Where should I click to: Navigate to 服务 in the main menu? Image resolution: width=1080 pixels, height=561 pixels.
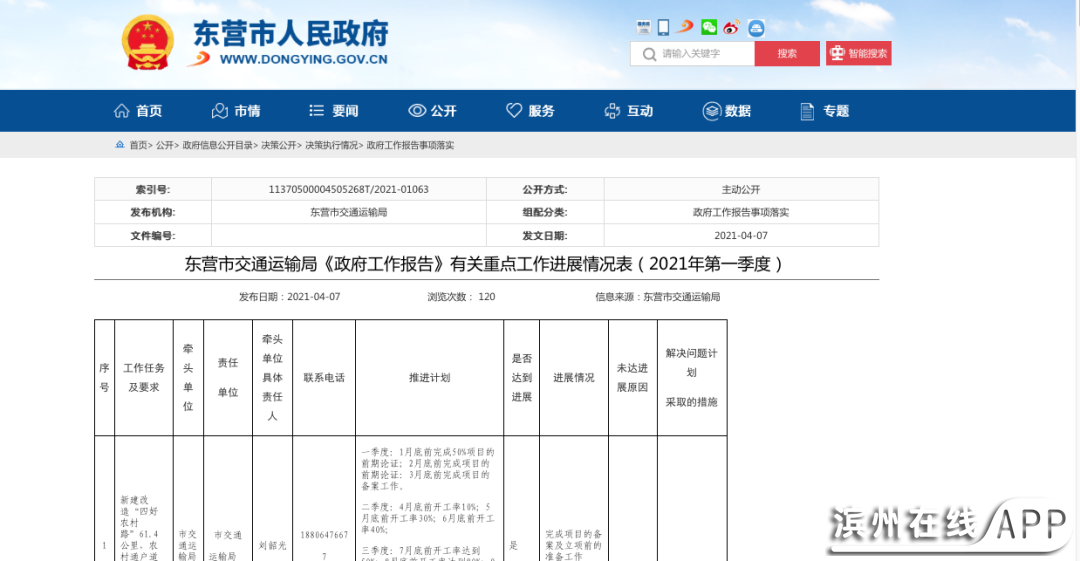[x=530, y=111]
